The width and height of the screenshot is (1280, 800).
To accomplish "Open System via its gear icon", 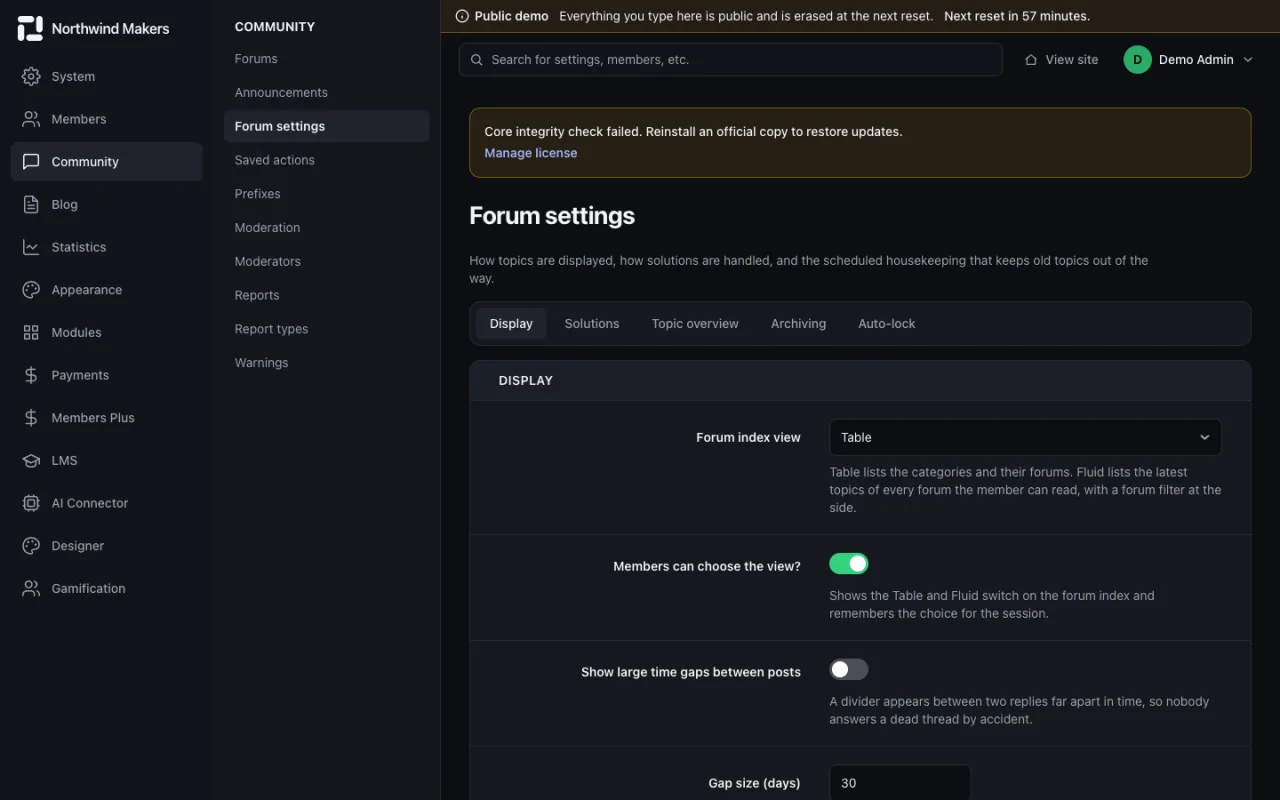I will coord(31,76).
